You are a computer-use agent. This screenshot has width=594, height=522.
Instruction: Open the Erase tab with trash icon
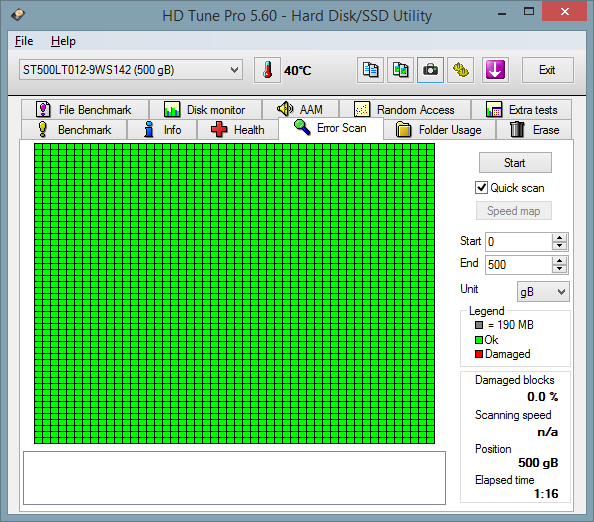(534, 130)
